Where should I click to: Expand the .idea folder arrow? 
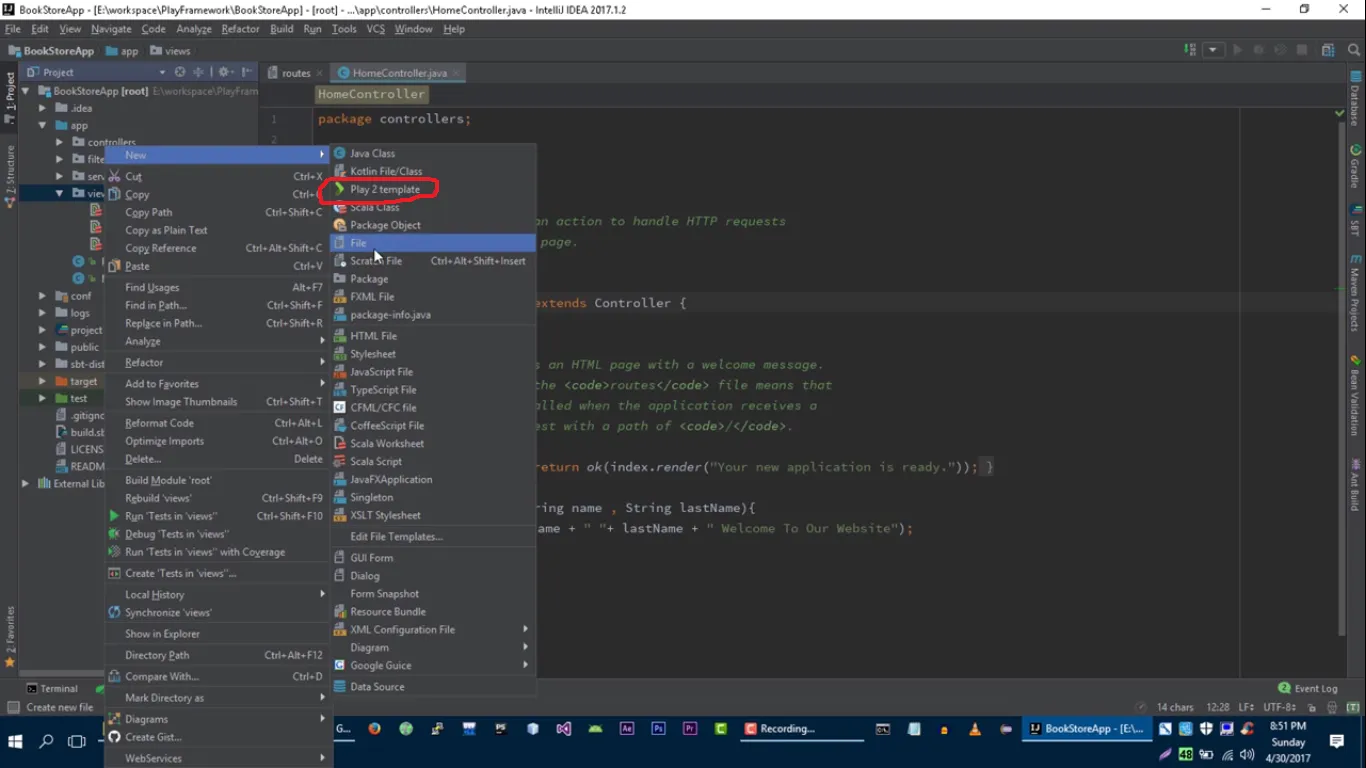pyautogui.click(x=42, y=108)
